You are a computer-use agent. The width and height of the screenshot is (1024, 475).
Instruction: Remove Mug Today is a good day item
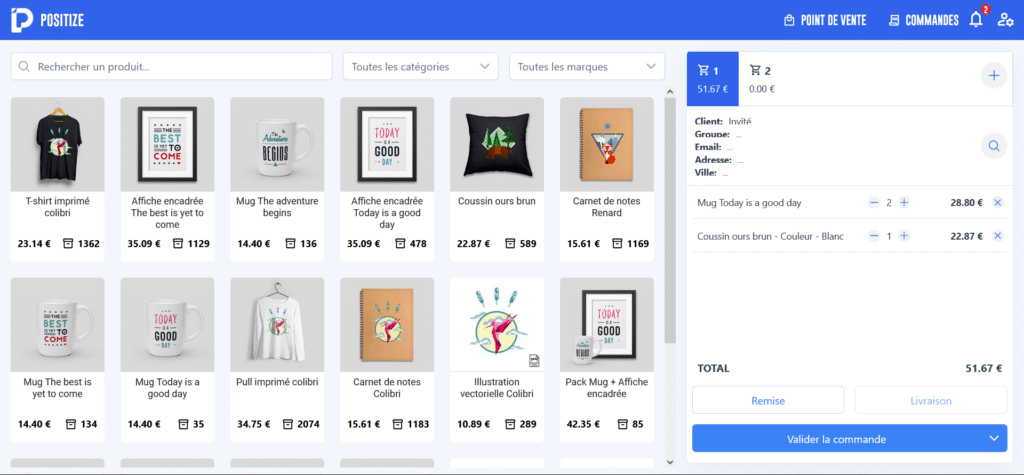(997, 203)
